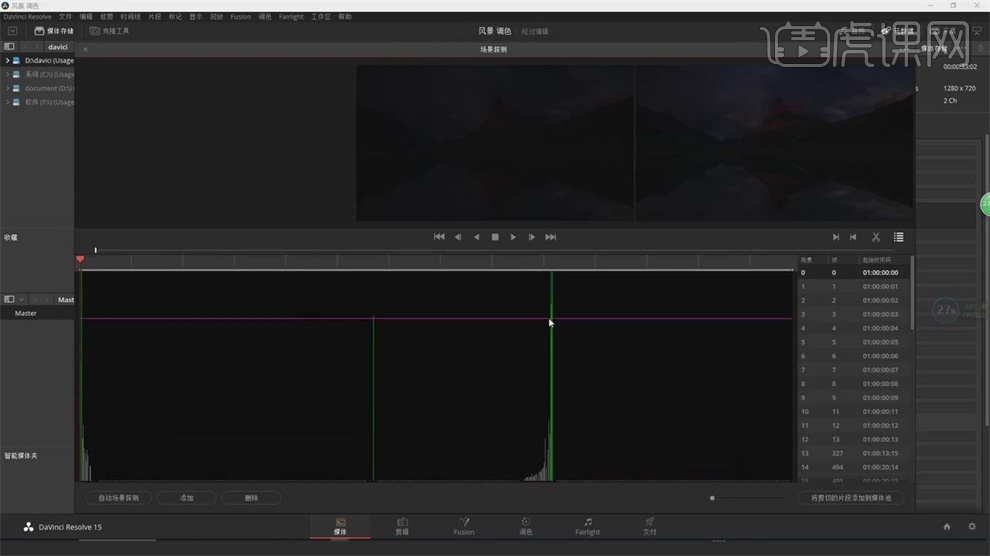Select the D:\davici drive in storage tree
This screenshot has width=990, height=556.
click(x=49, y=61)
